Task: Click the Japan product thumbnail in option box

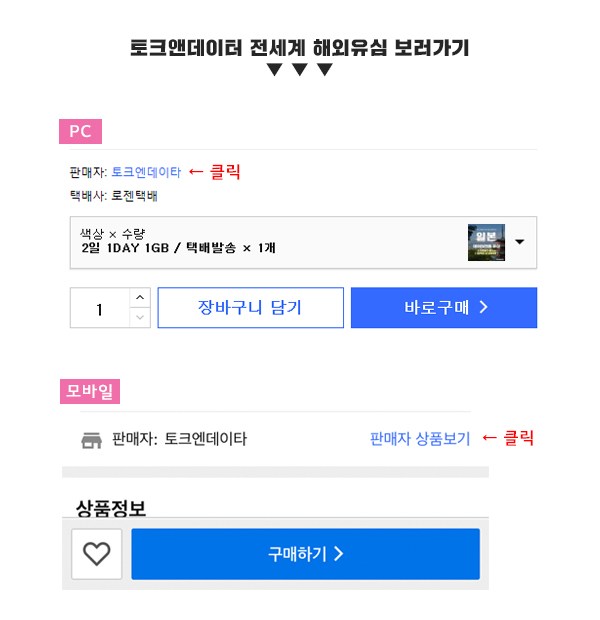Action: 486,242
